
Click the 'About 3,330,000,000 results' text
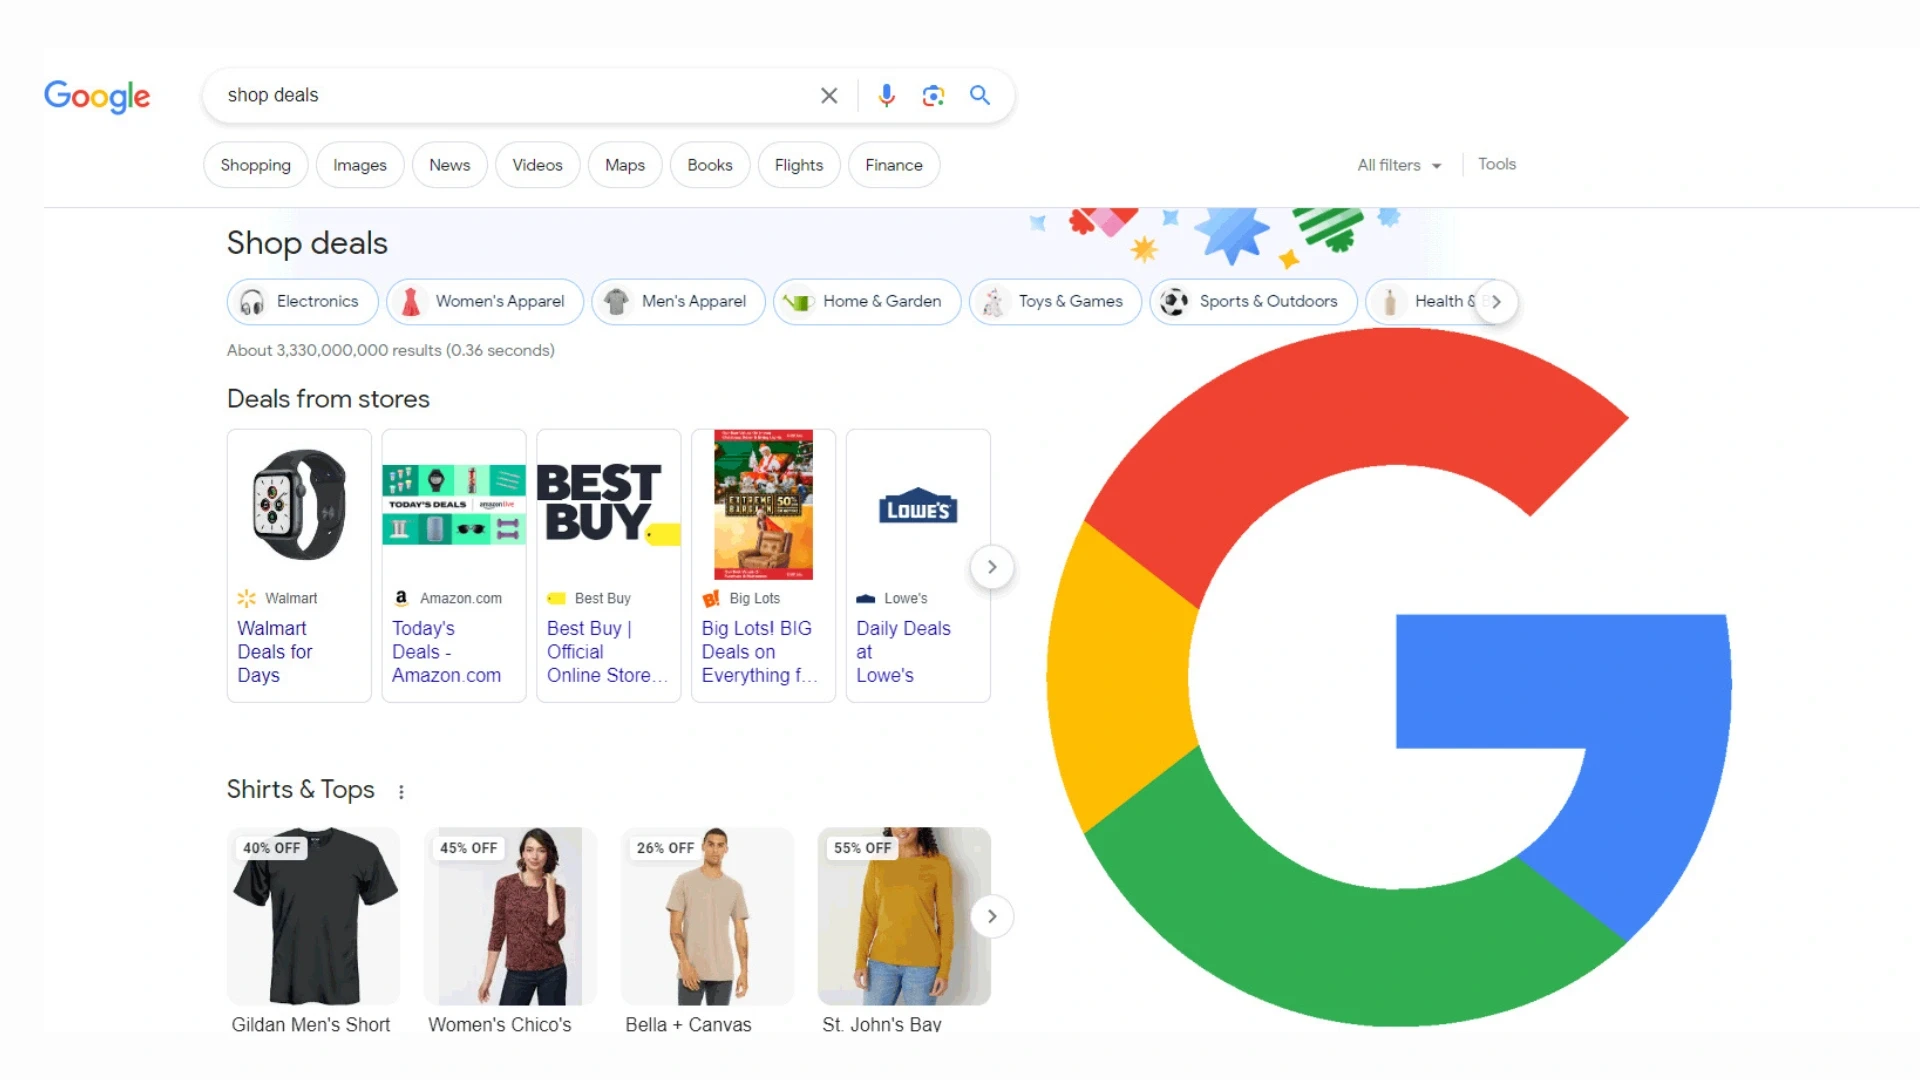point(391,350)
